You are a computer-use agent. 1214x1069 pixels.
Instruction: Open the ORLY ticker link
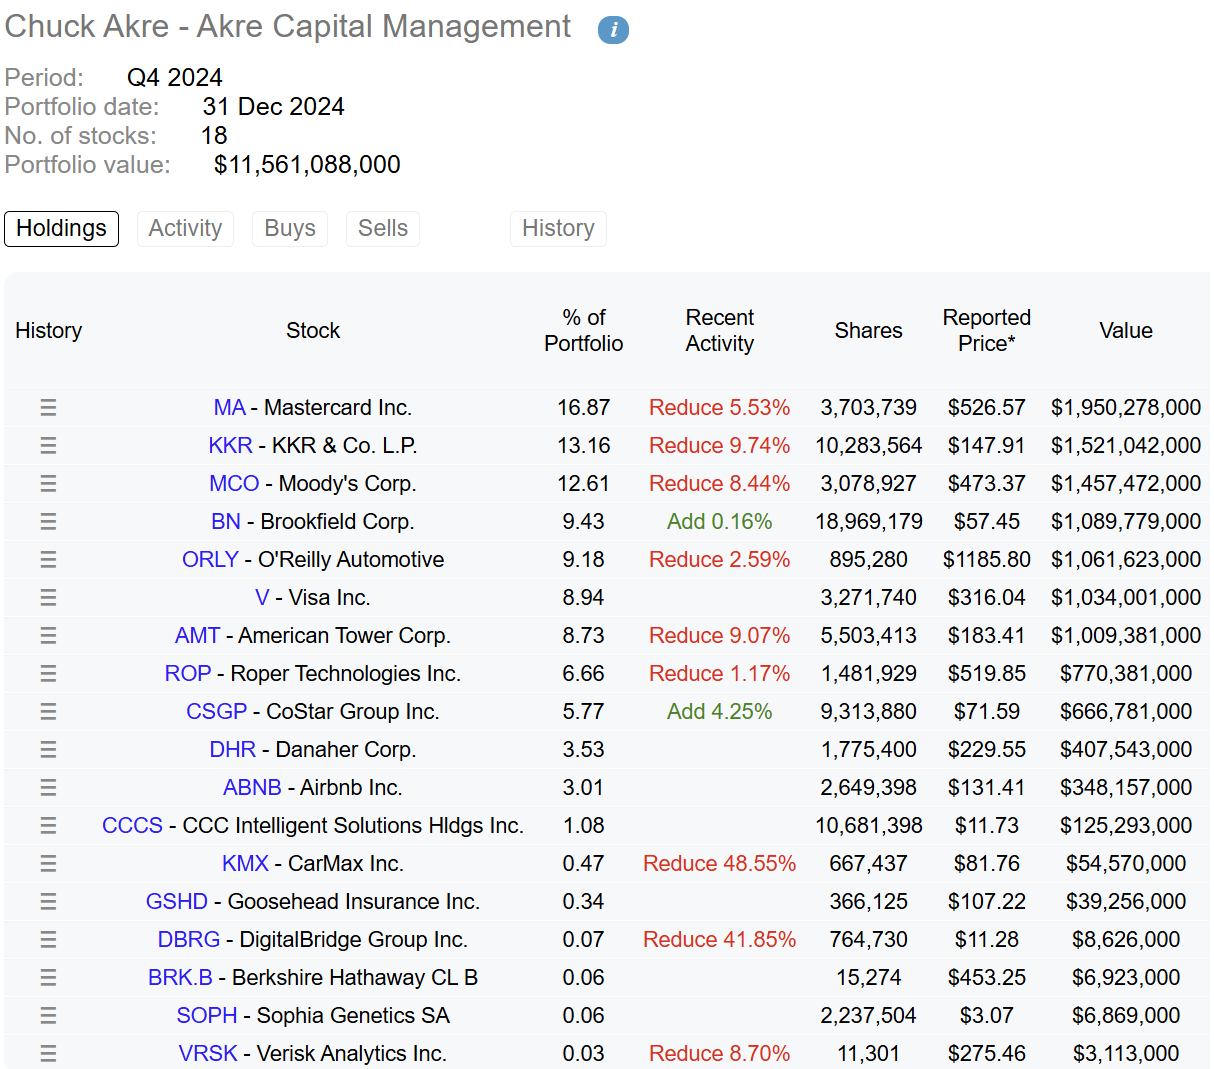pos(210,559)
